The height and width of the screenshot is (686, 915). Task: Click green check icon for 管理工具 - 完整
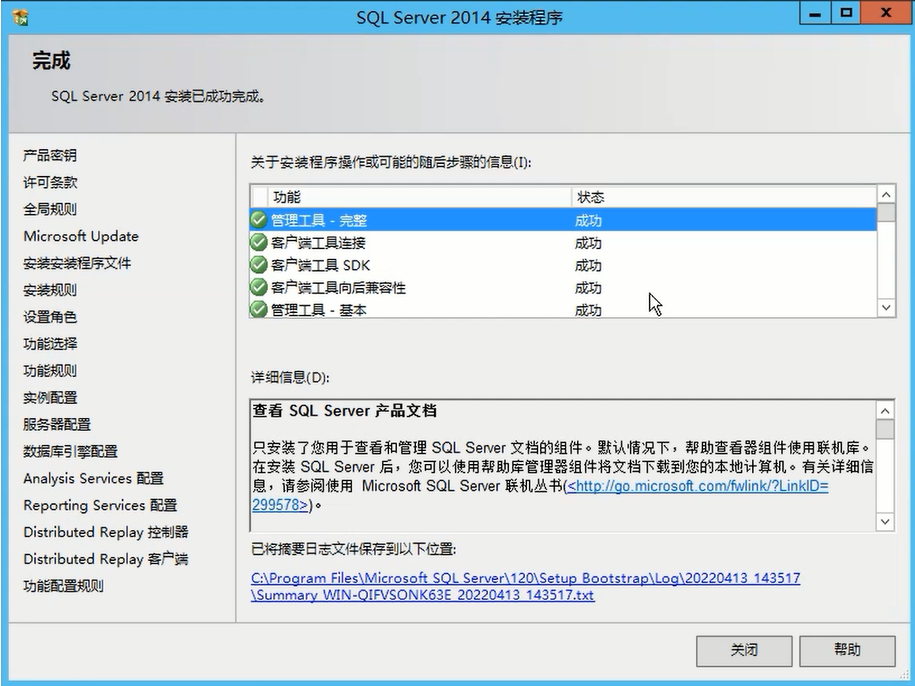tap(259, 220)
